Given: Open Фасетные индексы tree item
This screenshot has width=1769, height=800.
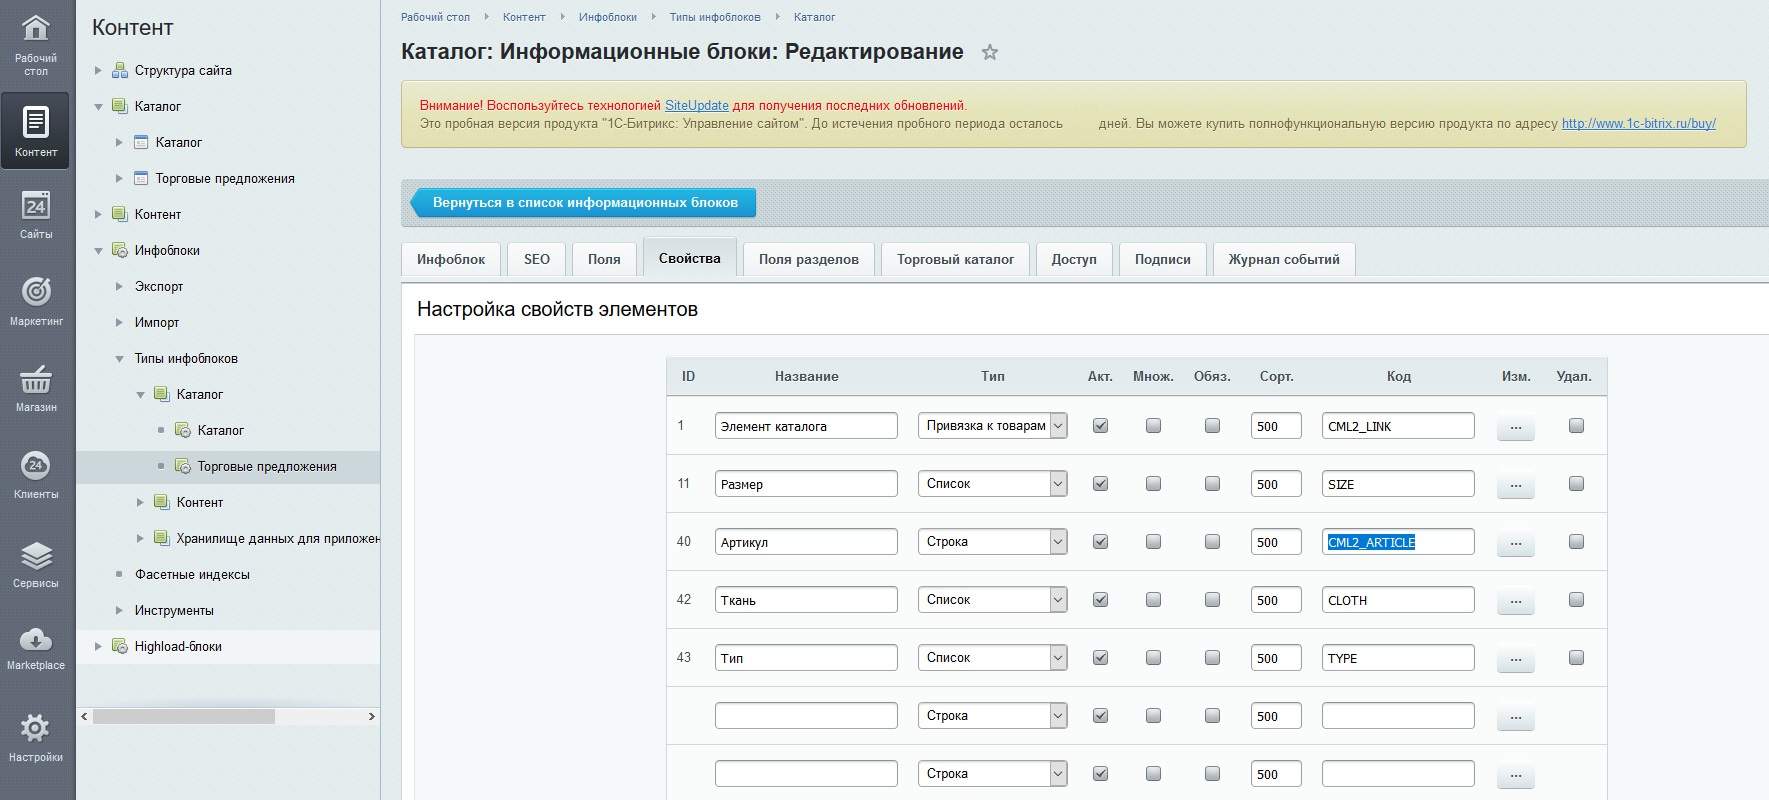Looking at the screenshot, I should point(192,574).
